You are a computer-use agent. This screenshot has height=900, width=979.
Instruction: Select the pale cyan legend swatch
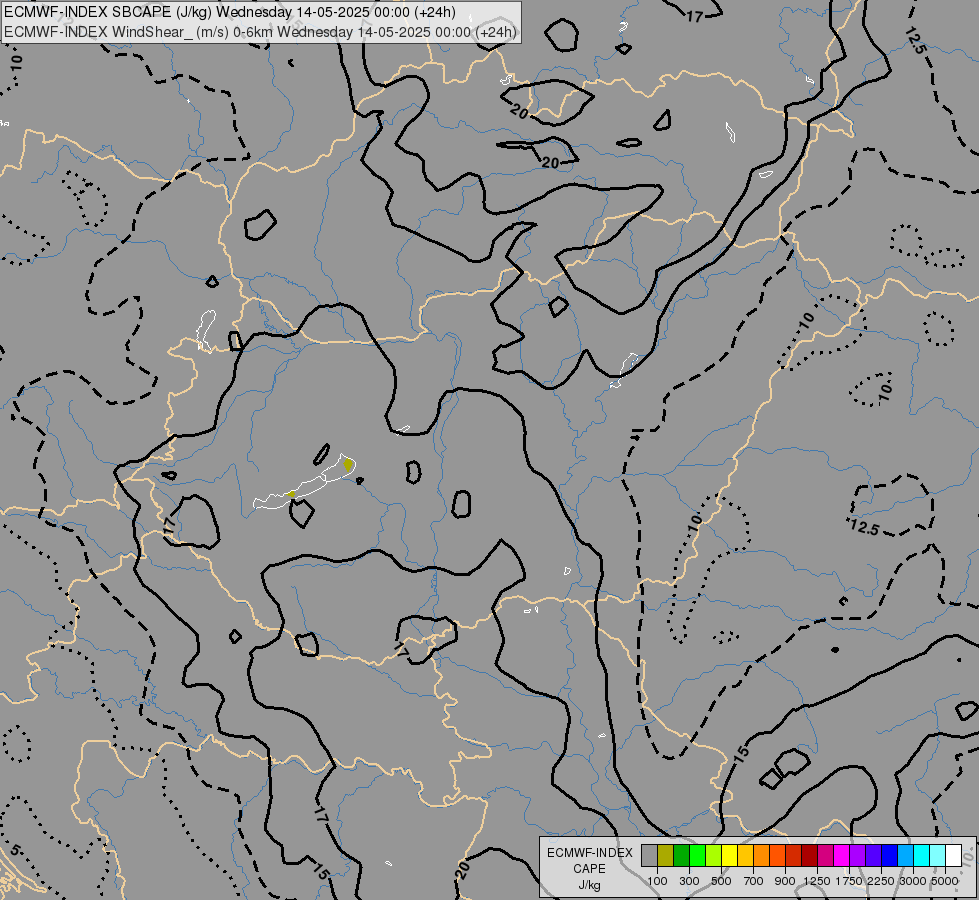937,856
